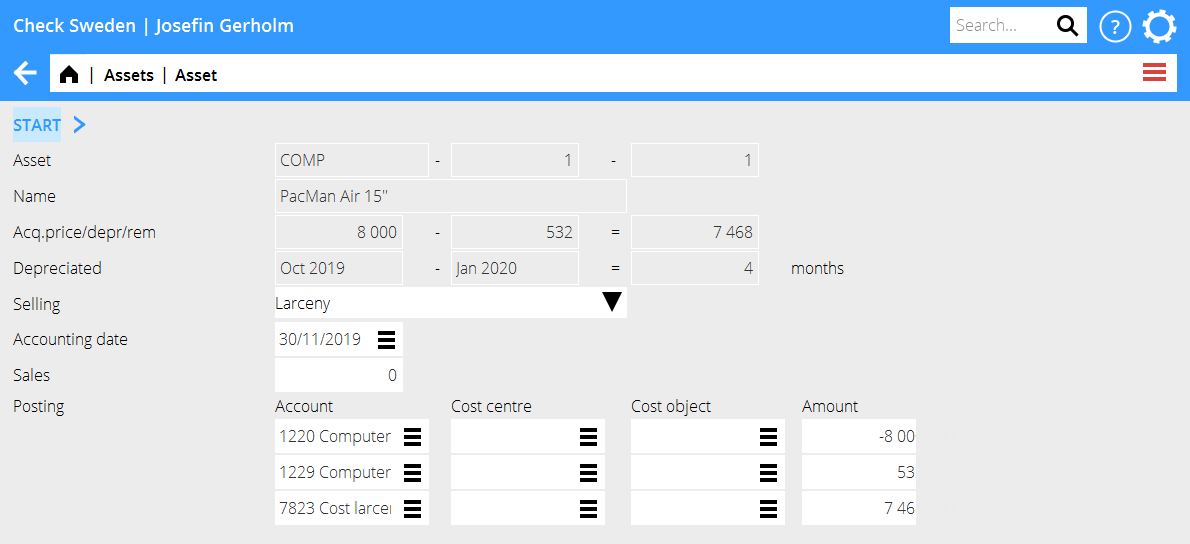This screenshot has width=1190, height=544.
Task: Open help with question mark icon
Action: 1115,27
